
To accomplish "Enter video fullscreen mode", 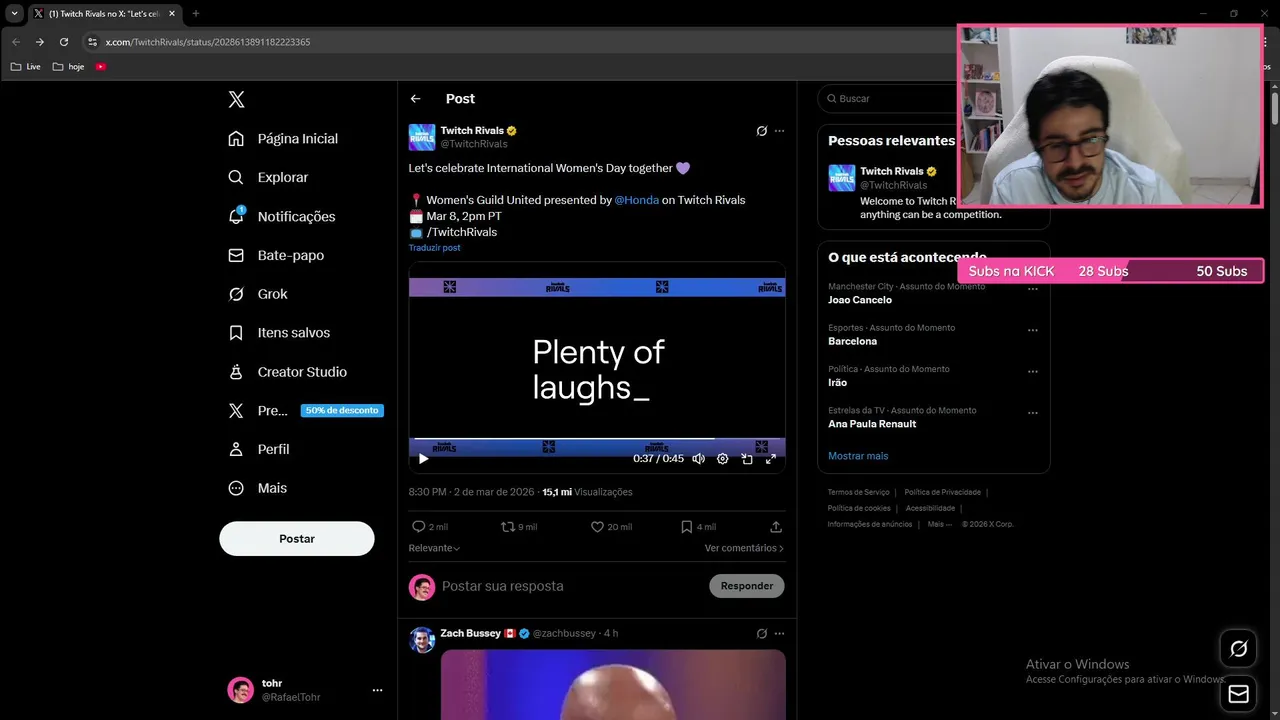I will click(770, 459).
